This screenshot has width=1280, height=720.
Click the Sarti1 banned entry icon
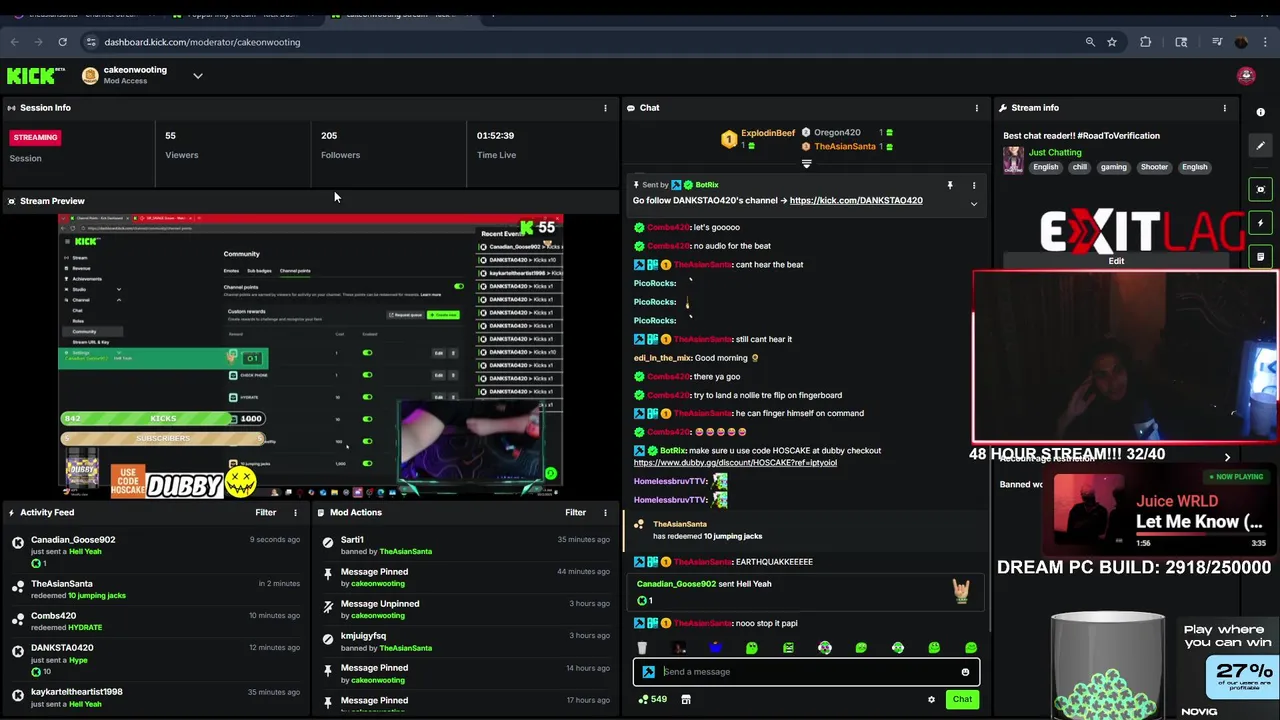tap(327, 542)
